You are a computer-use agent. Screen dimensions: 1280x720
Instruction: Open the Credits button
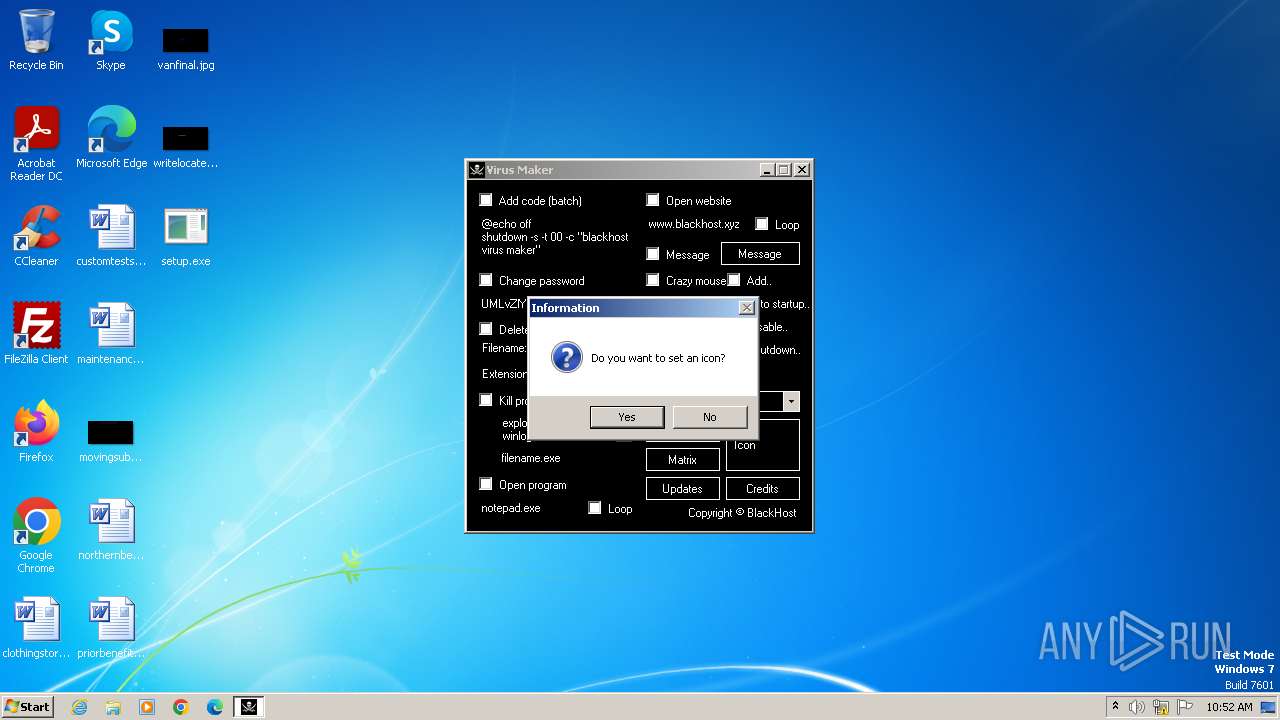point(762,489)
